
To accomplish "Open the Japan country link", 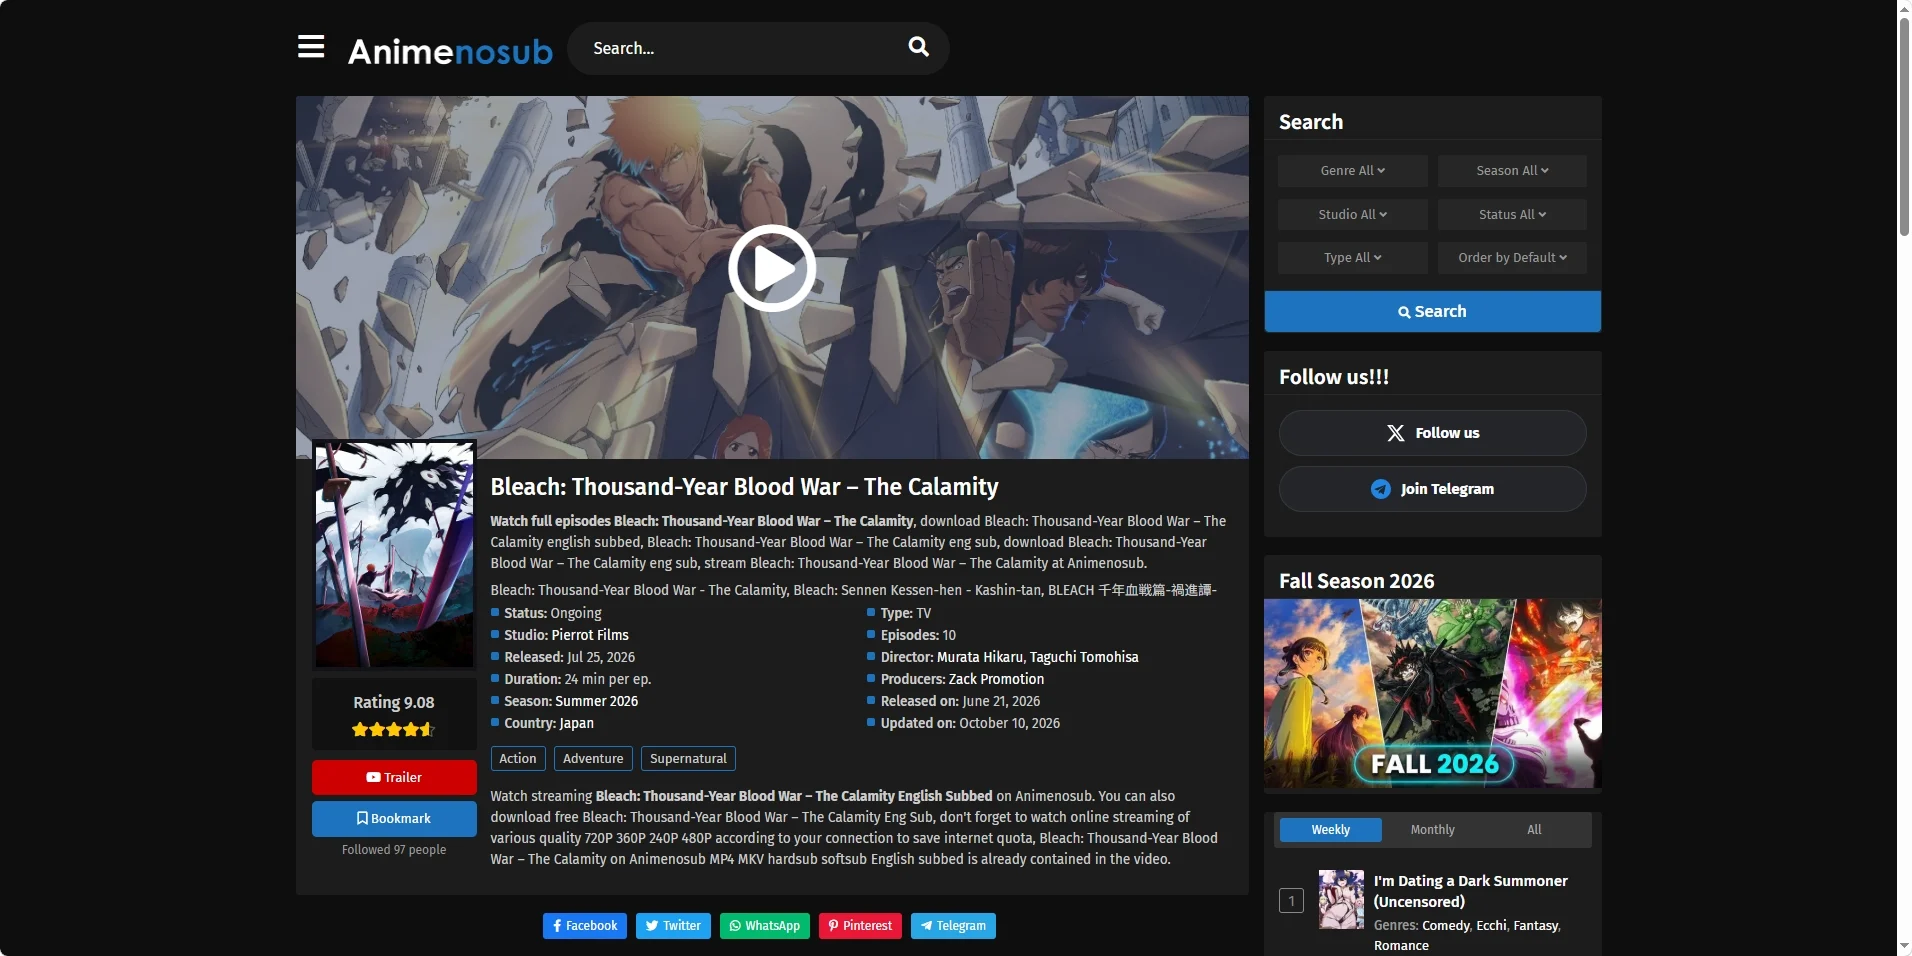I will [x=576, y=723].
